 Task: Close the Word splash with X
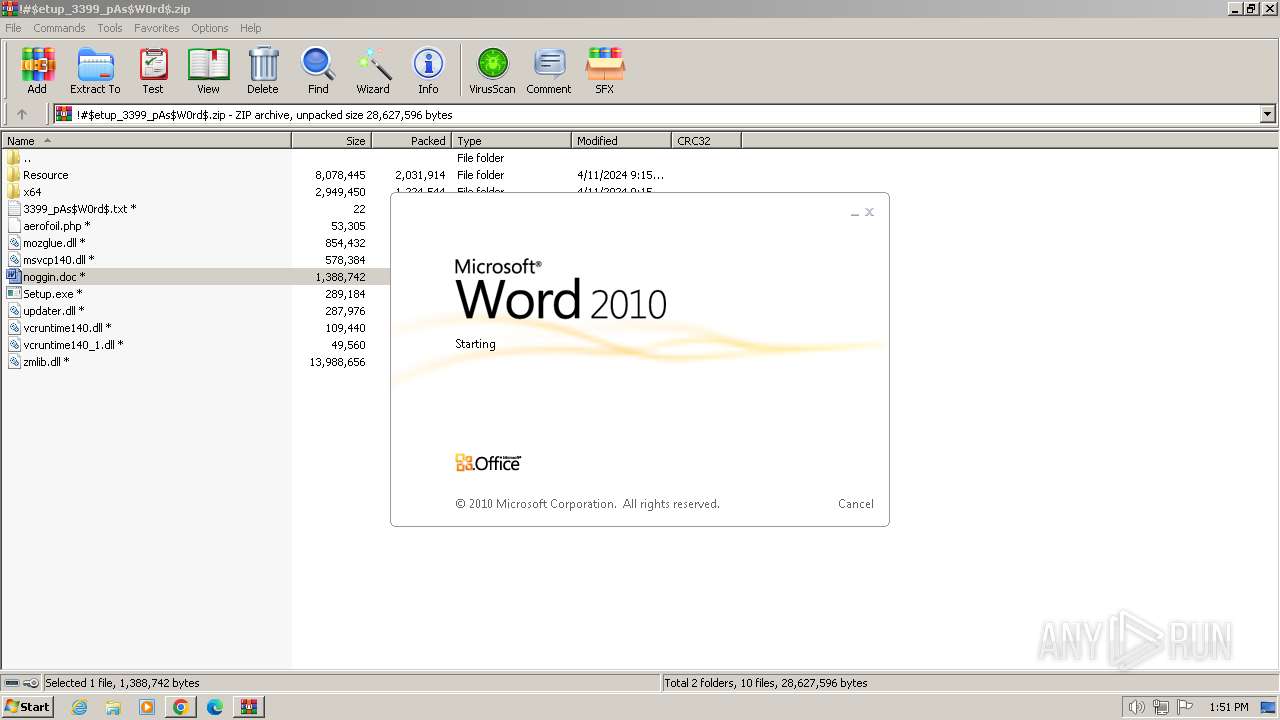tap(870, 212)
